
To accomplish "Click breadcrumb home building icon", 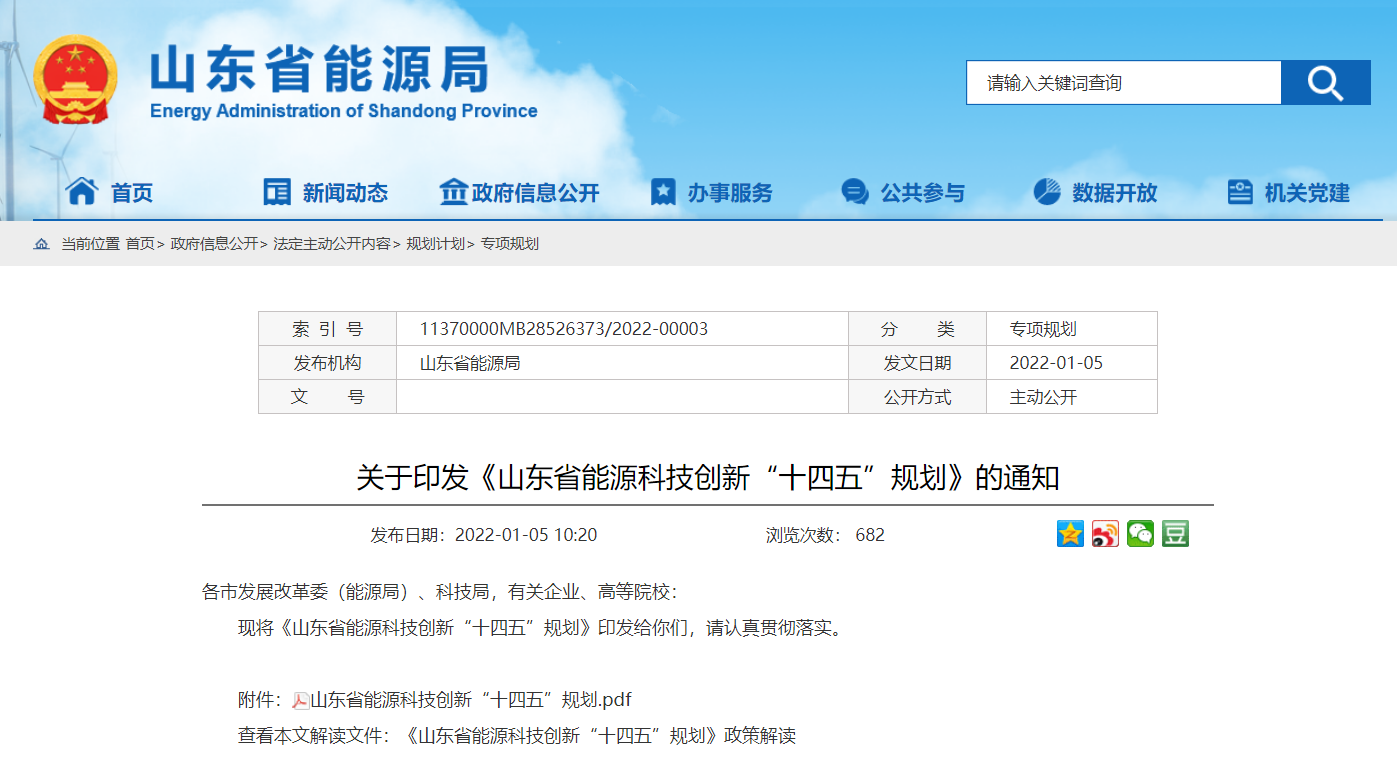I will 41,244.
